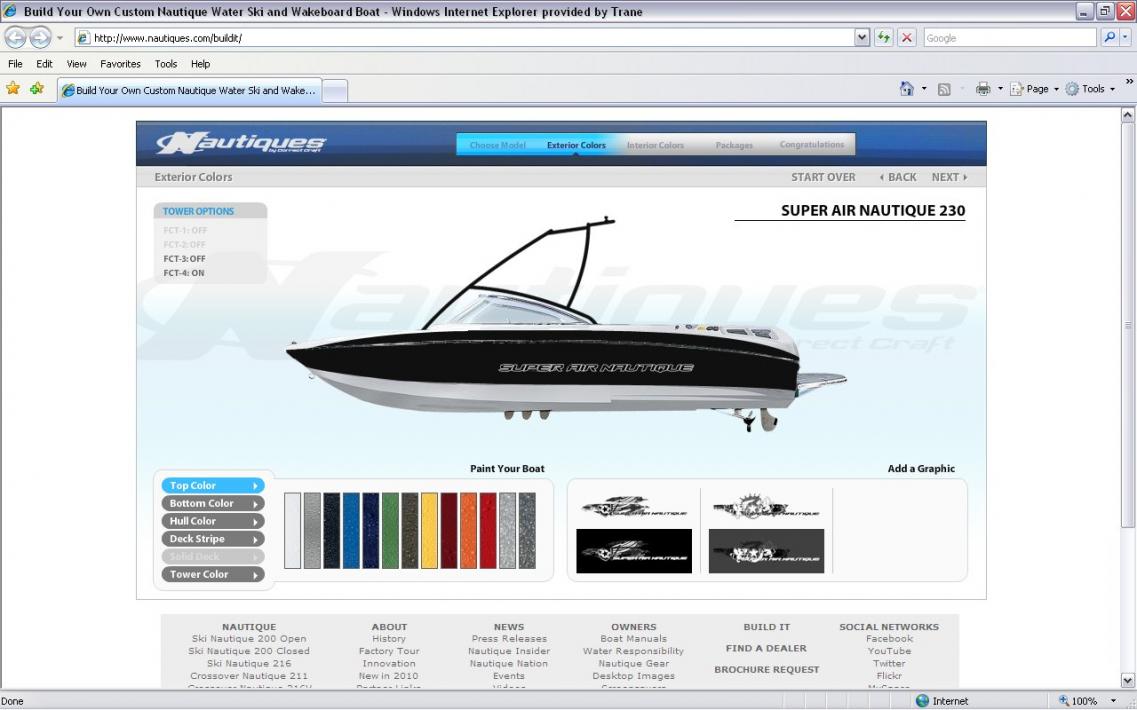Click the START OVER link
Viewport: 1137px width, 710px height.
[x=823, y=177]
